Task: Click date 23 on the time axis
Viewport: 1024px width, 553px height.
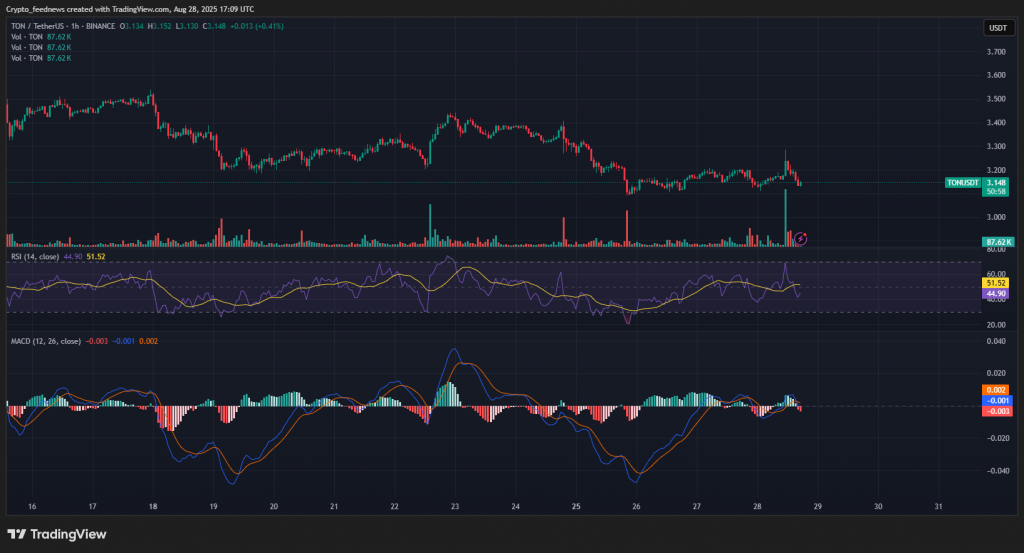Action: 455,507
